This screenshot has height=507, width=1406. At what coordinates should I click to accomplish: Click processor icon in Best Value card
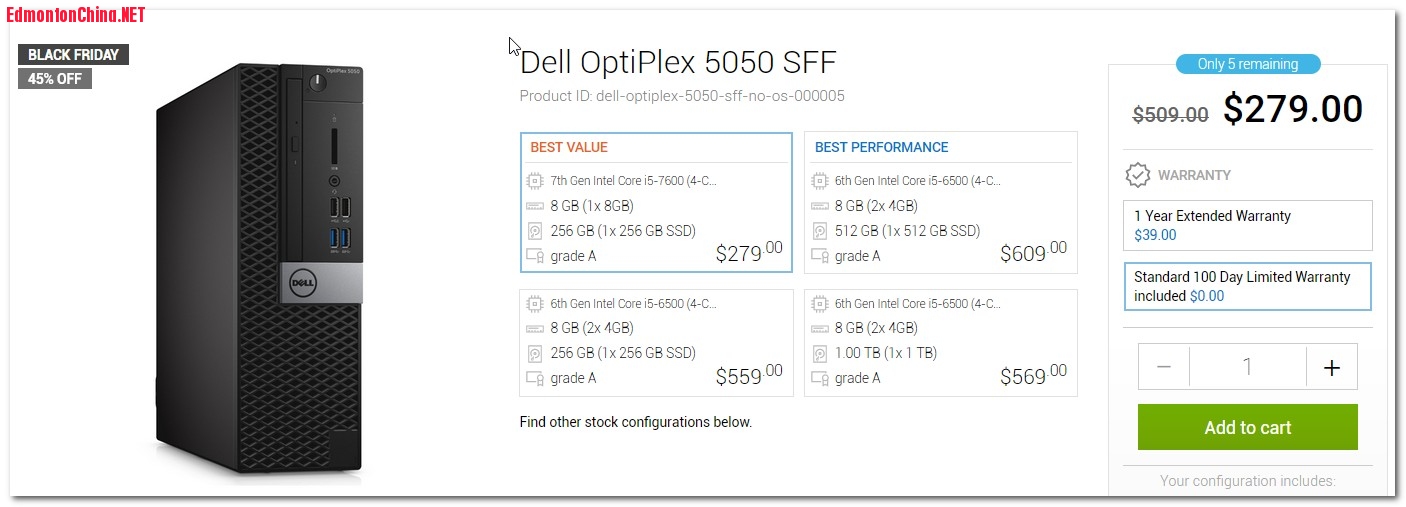point(535,181)
